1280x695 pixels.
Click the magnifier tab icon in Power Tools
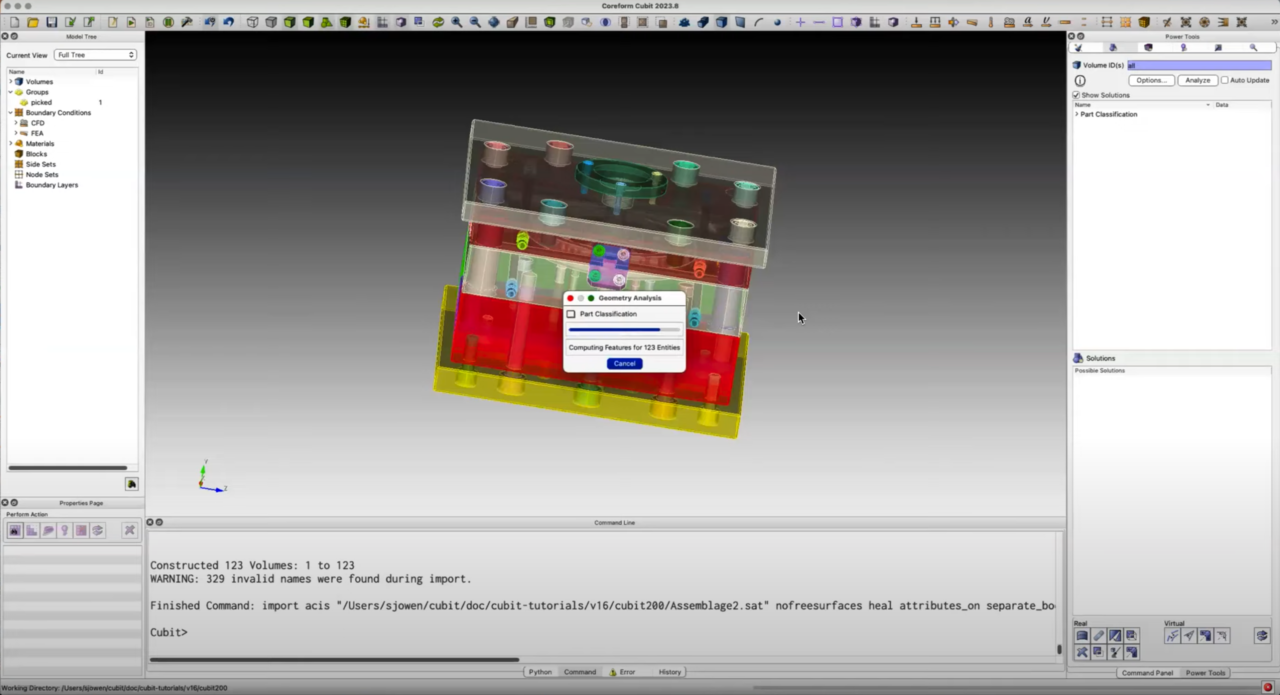[x=1253, y=47]
